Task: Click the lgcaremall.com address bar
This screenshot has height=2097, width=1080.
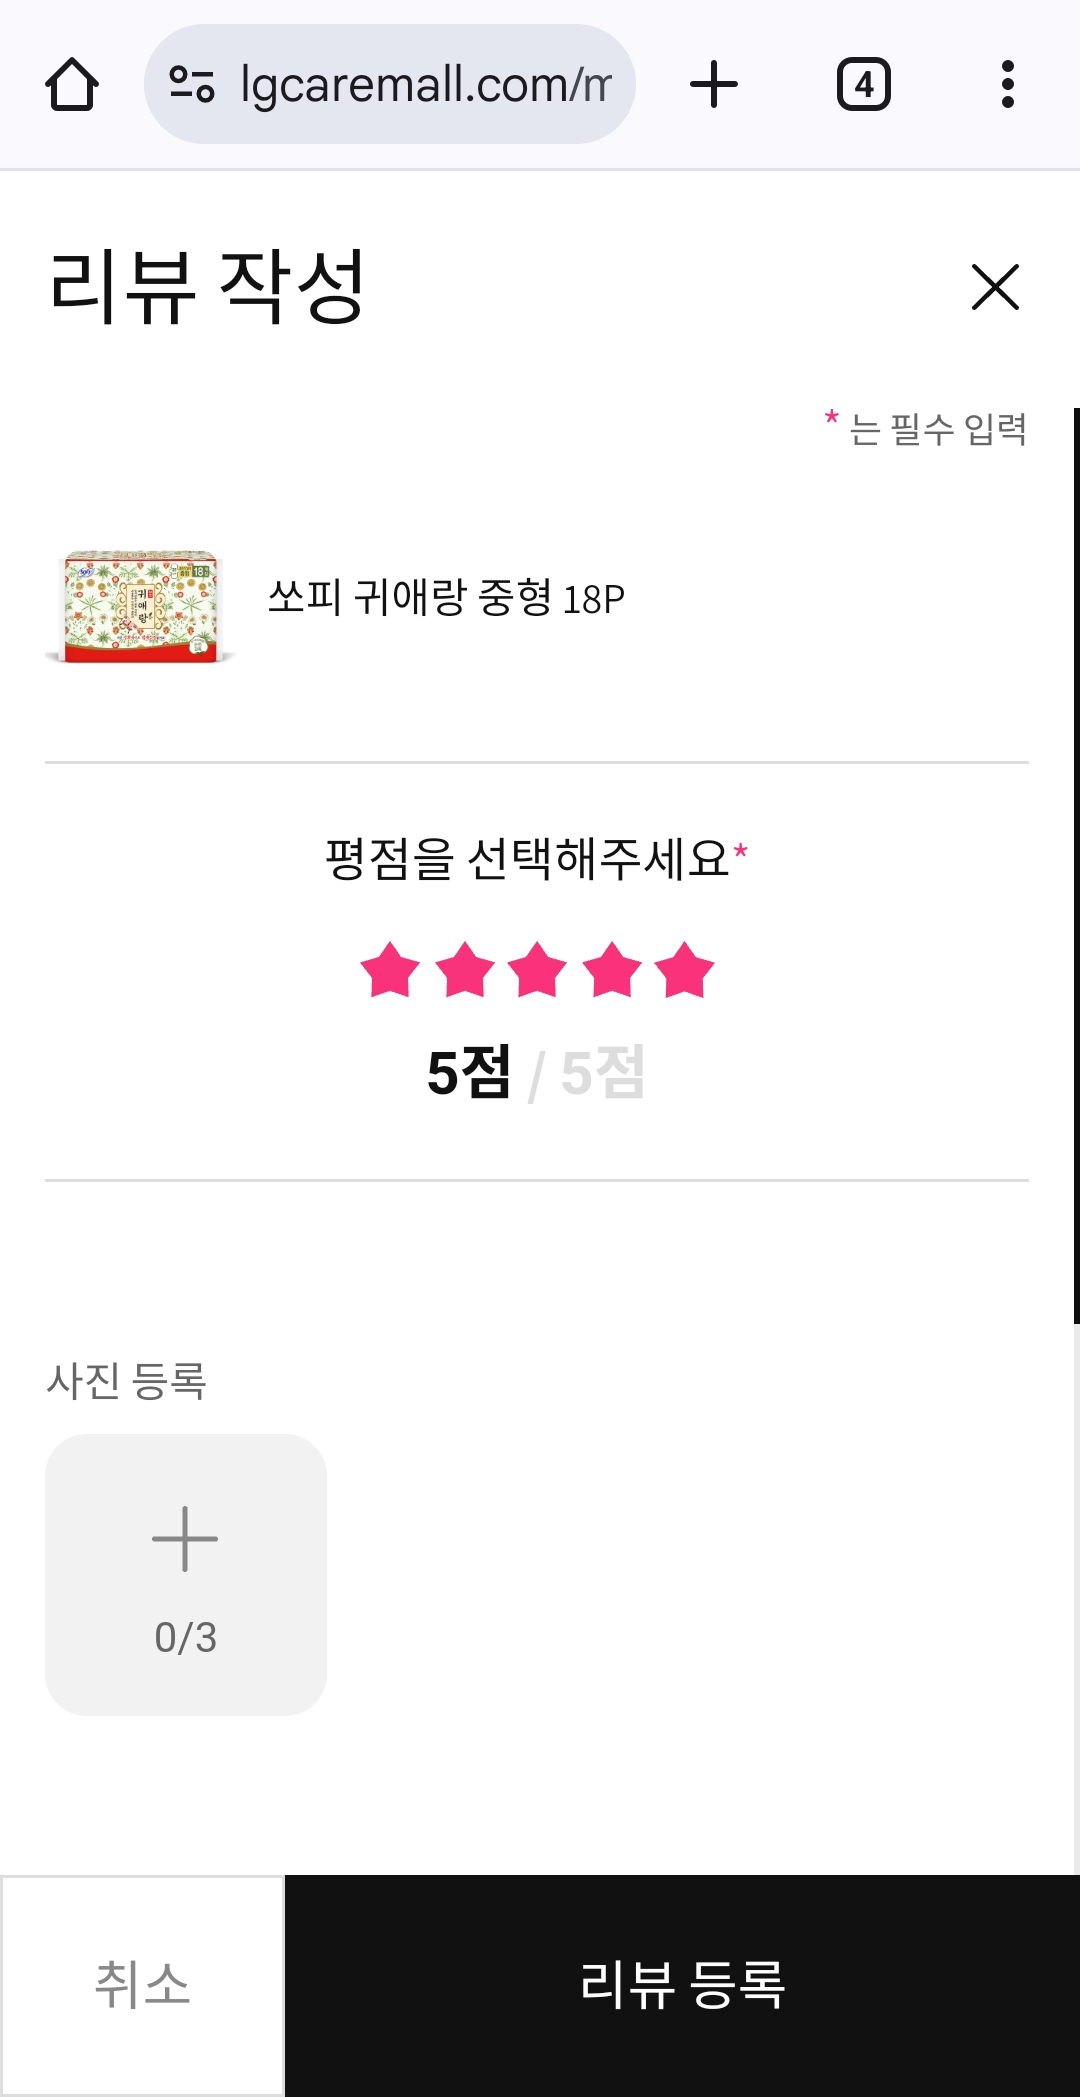Action: click(x=425, y=85)
